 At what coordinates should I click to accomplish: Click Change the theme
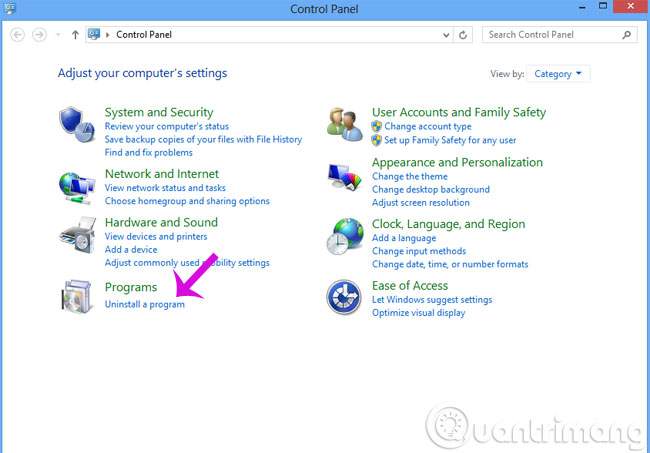[x=410, y=177]
